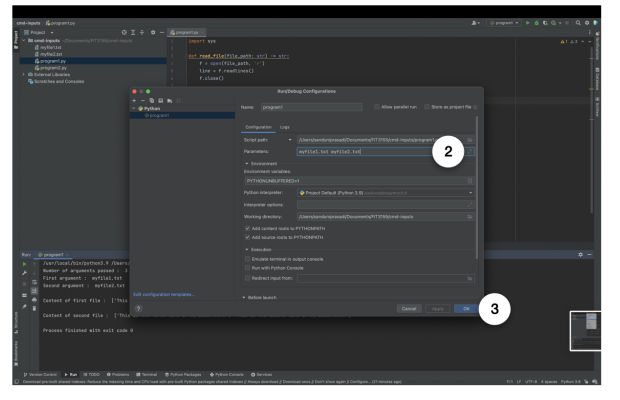Browse for the working directory folder
The image size is (620, 400).
point(470,217)
